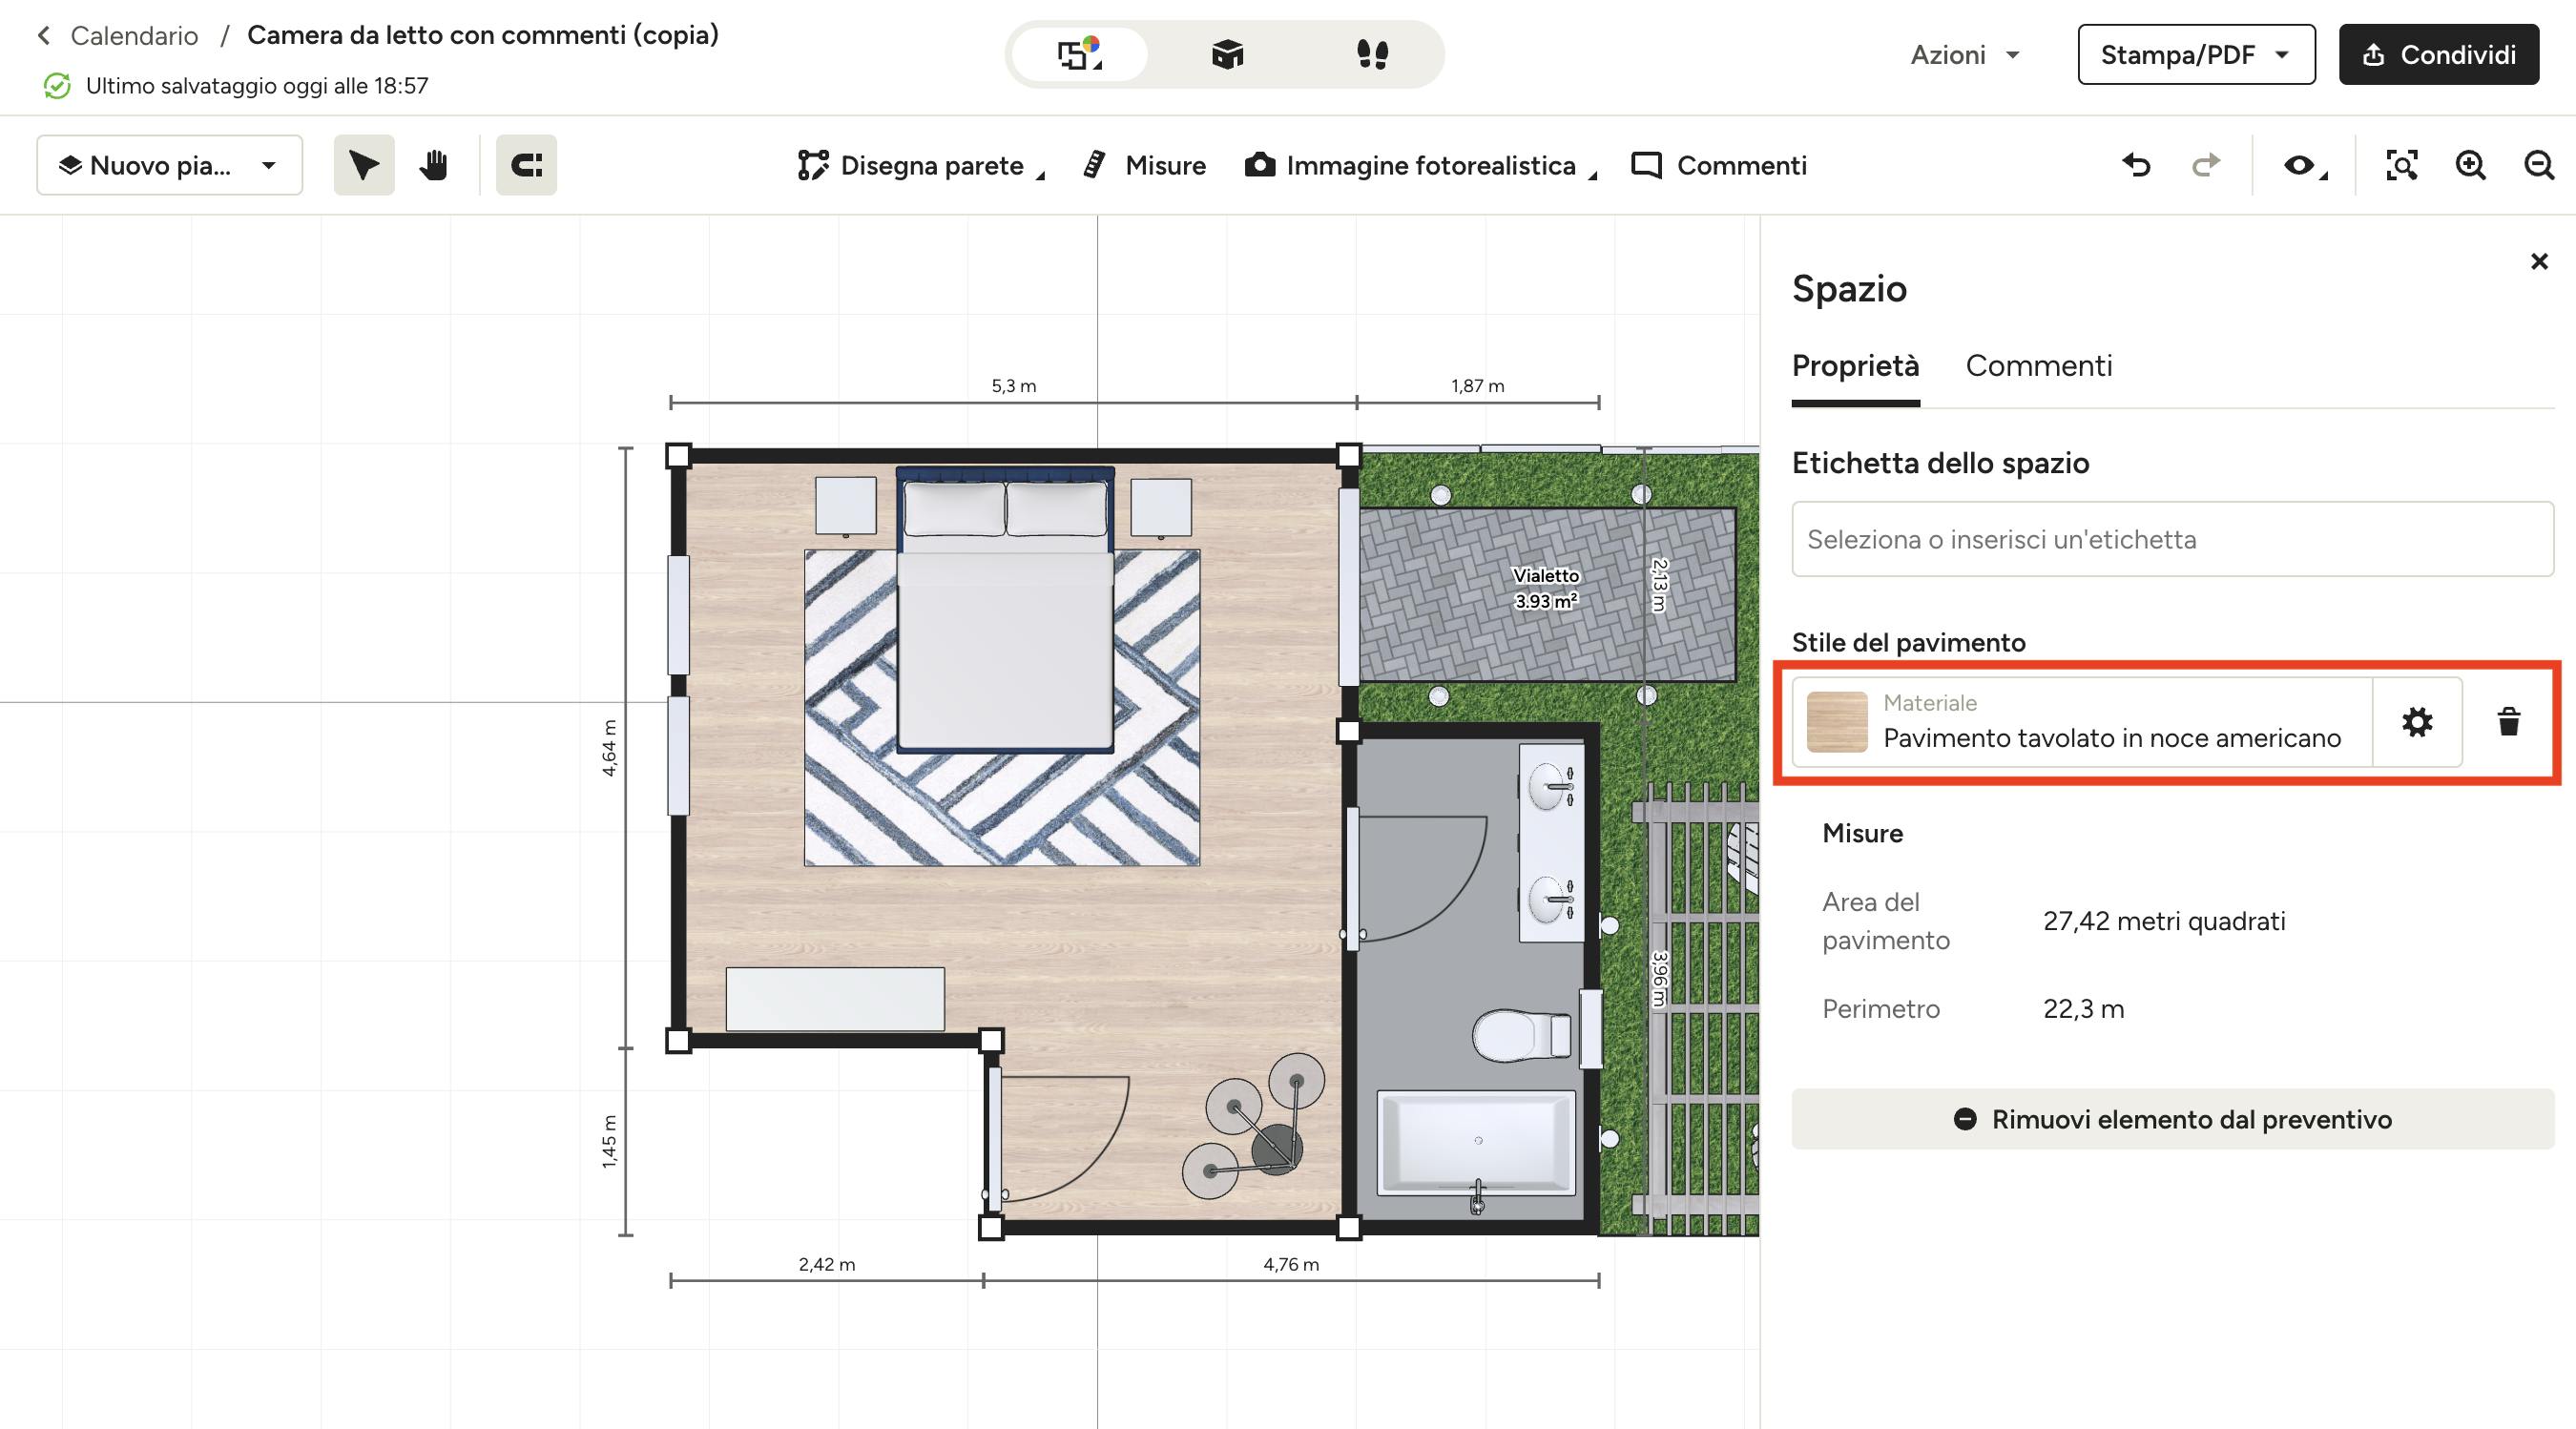Image resolution: width=2576 pixels, height=1429 pixels.
Task: Select the toilet in the bathroom
Action: [1521, 1035]
